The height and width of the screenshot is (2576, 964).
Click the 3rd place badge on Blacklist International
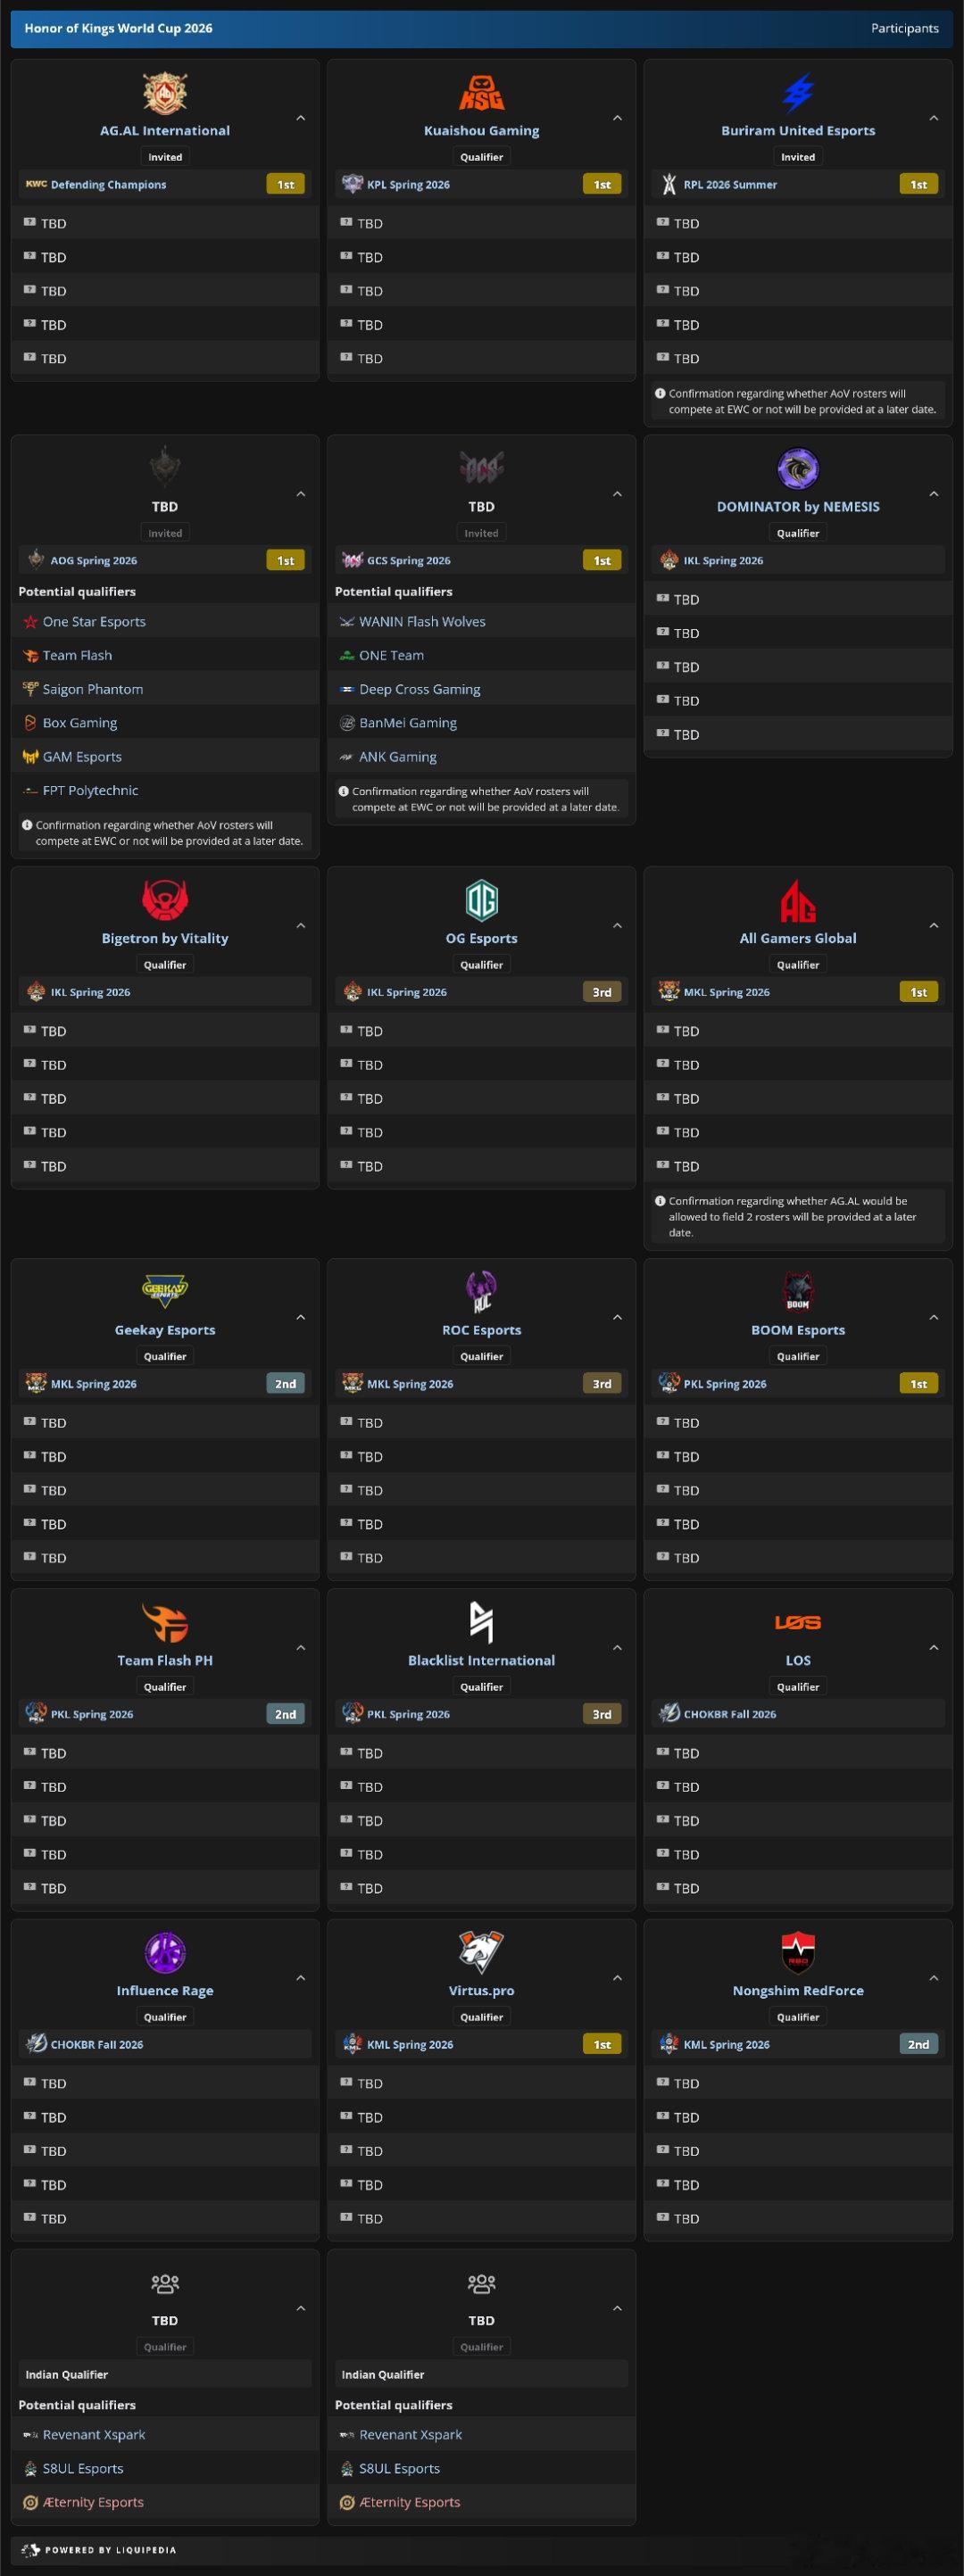click(x=602, y=1714)
